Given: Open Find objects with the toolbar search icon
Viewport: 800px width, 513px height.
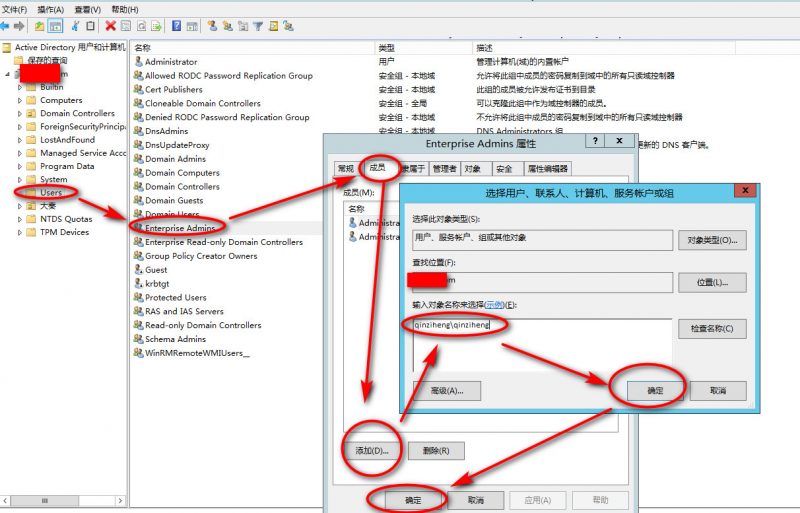Looking at the screenshot, I should pos(273,26).
